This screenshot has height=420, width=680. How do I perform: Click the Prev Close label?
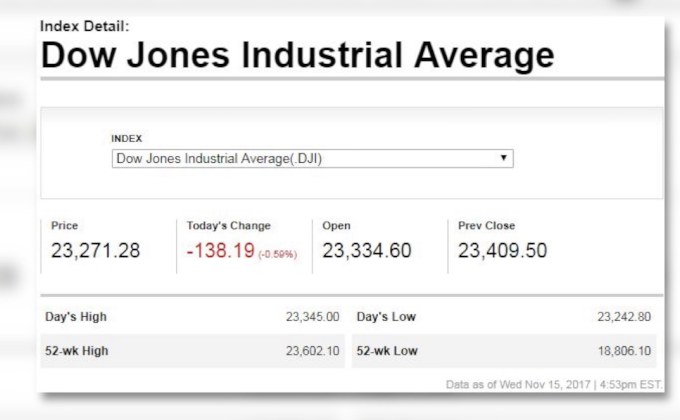487,226
